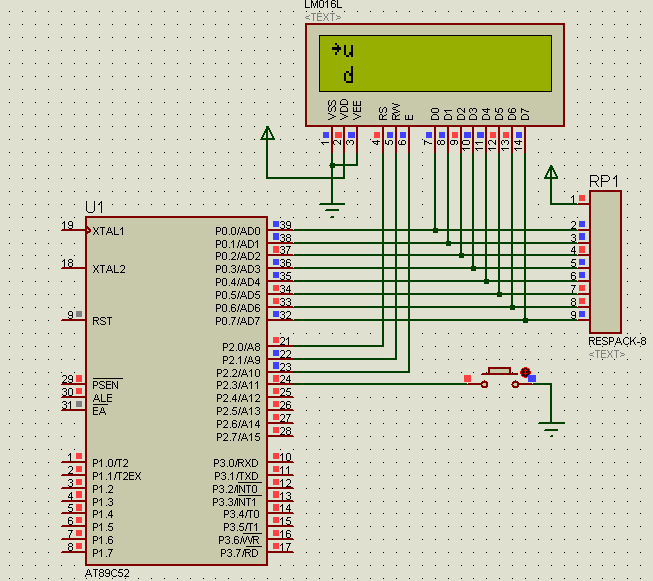Click the green LM016L LCD screen
The height and width of the screenshot is (581, 653).
(434, 63)
